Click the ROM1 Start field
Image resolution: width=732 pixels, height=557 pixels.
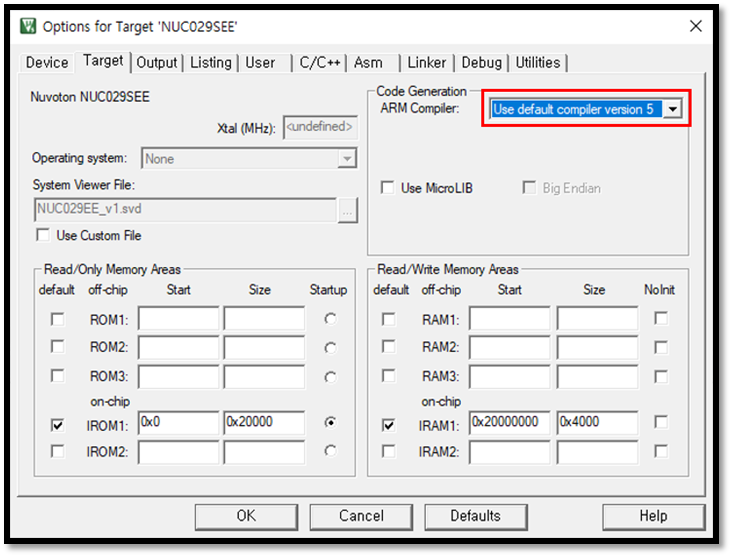coord(178,319)
